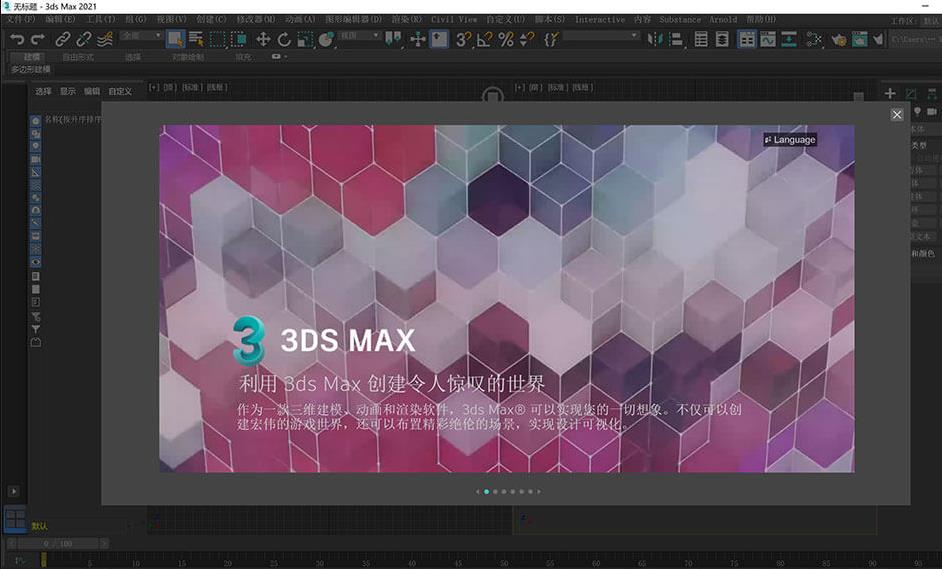Activate the Select and Link chain icon
Image resolution: width=942 pixels, height=569 pixels.
point(63,39)
